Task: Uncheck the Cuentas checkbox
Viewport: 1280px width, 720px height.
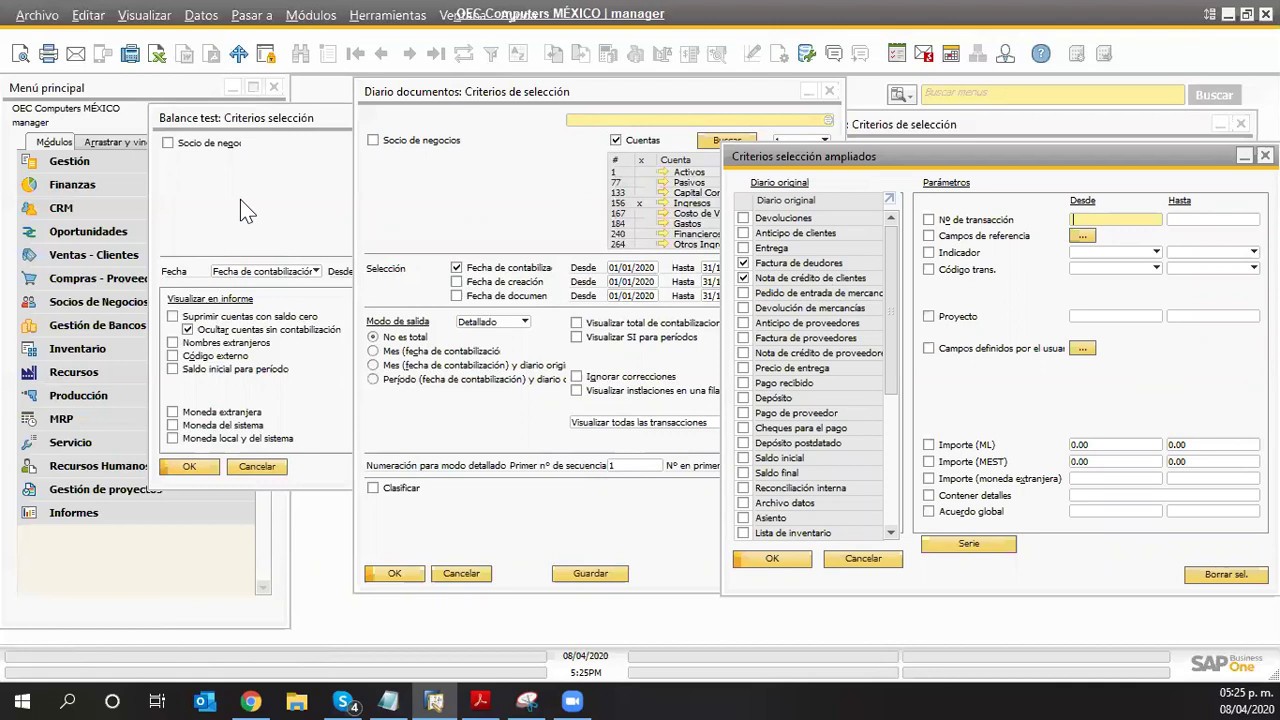Action: [616, 140]
